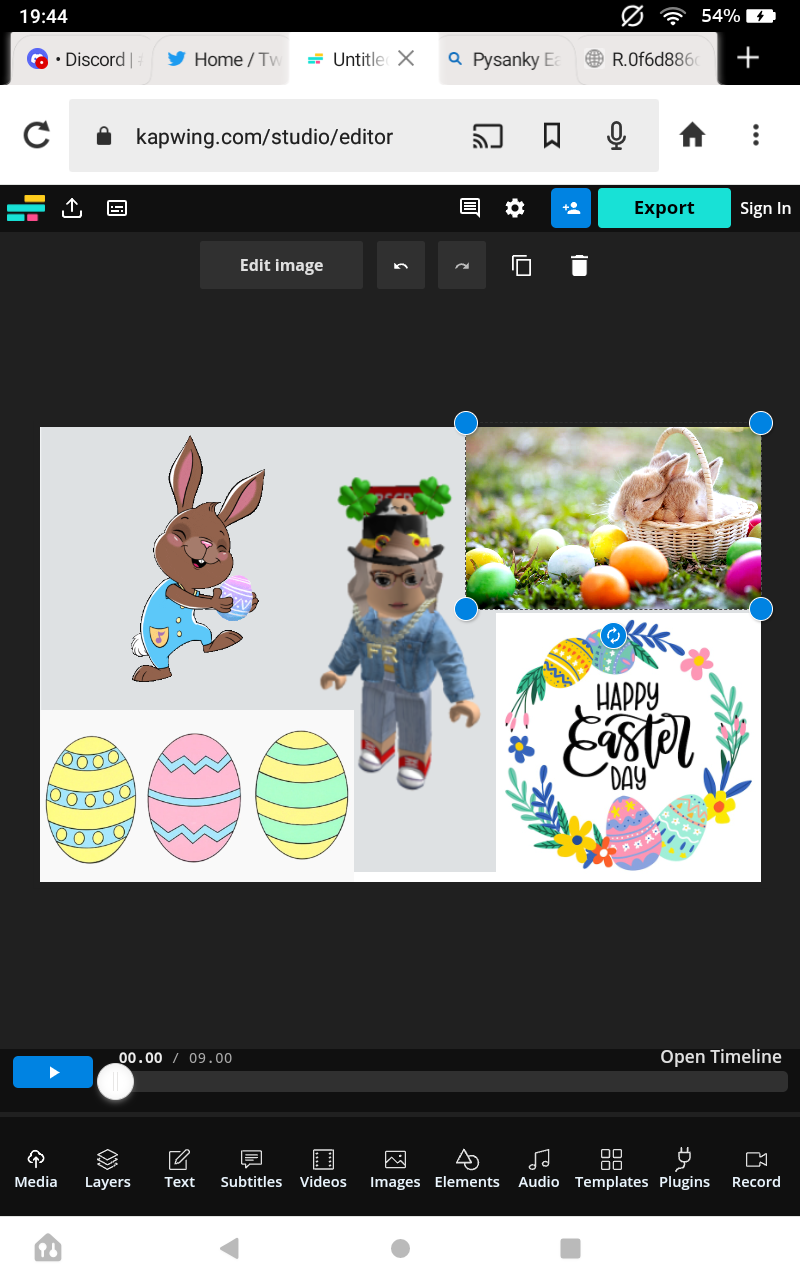Open the Elements tab
This screenshot has width=800, height=1280.
coord(467,1169)
